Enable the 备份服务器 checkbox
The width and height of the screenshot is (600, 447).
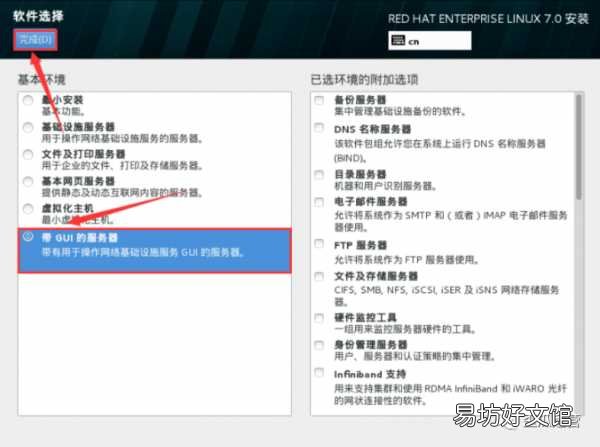[319, 100]
